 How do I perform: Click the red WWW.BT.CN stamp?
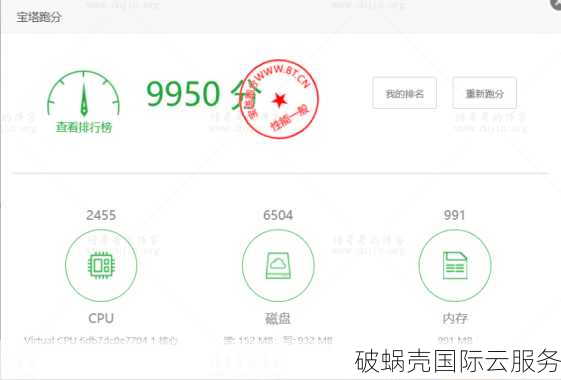pos(279,99)
